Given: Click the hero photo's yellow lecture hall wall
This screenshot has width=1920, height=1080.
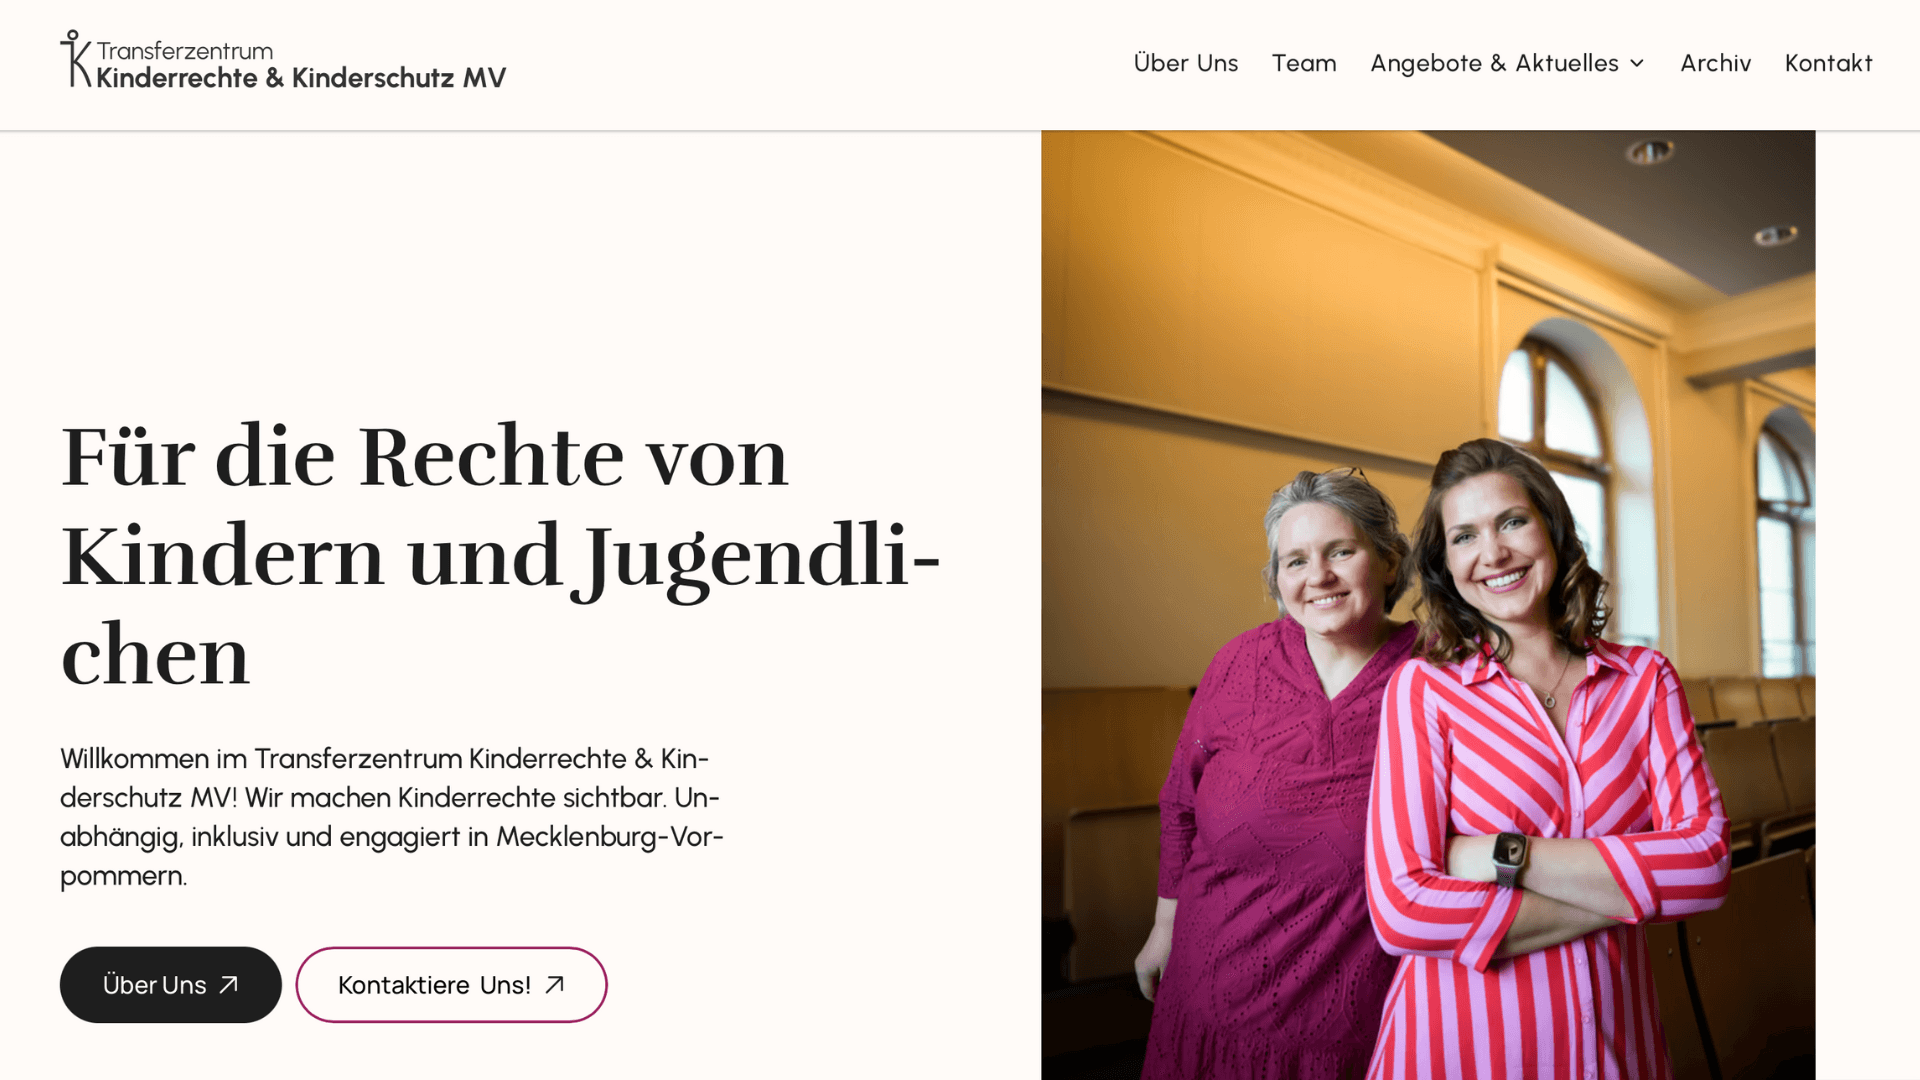Looking at the screenshot, I should point(1250,300).
